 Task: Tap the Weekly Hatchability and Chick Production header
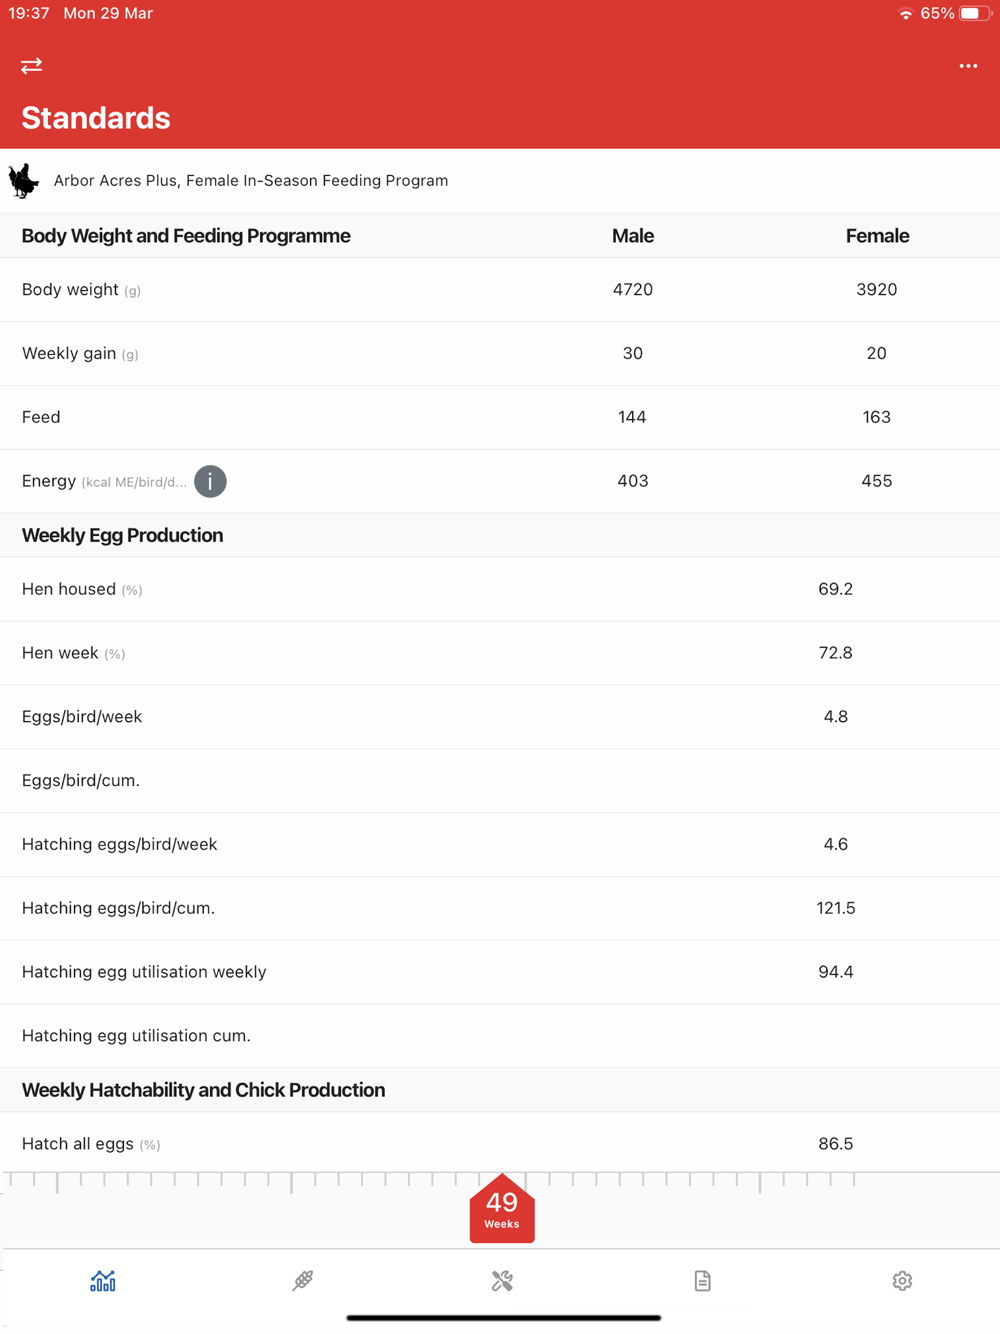point(203,1090)
